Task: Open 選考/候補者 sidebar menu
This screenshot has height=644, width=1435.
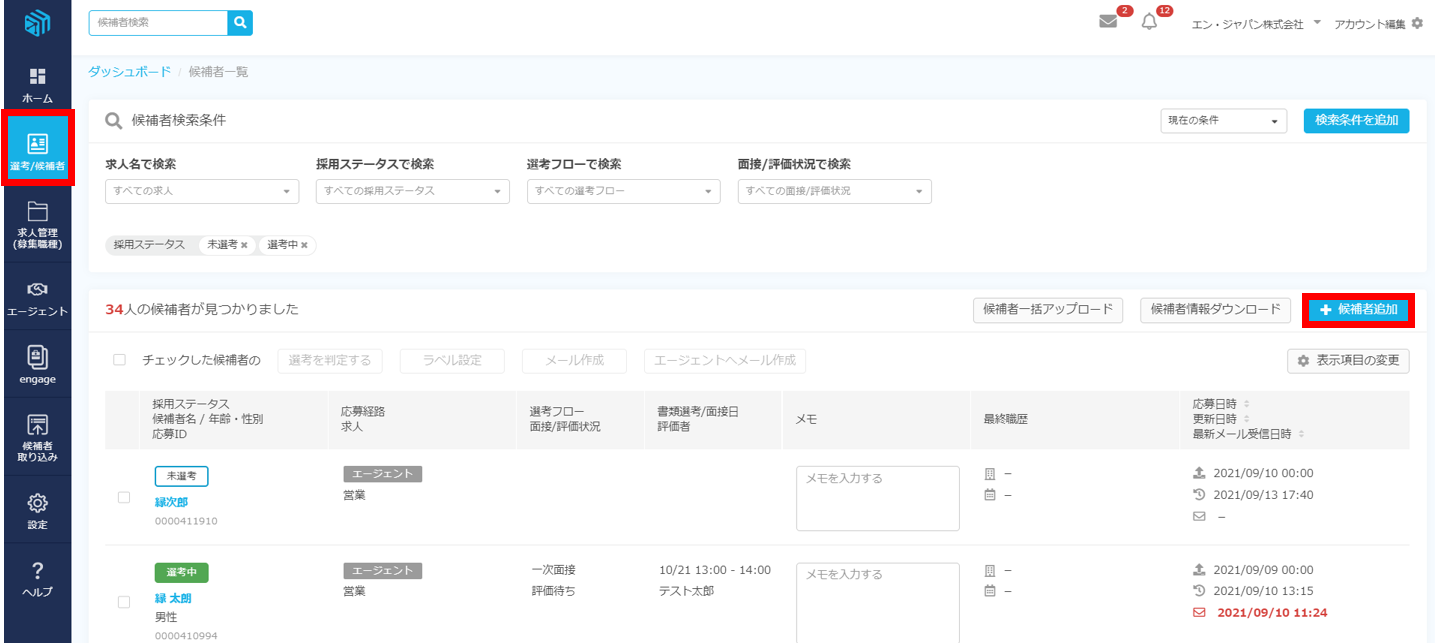Action: 37,149
